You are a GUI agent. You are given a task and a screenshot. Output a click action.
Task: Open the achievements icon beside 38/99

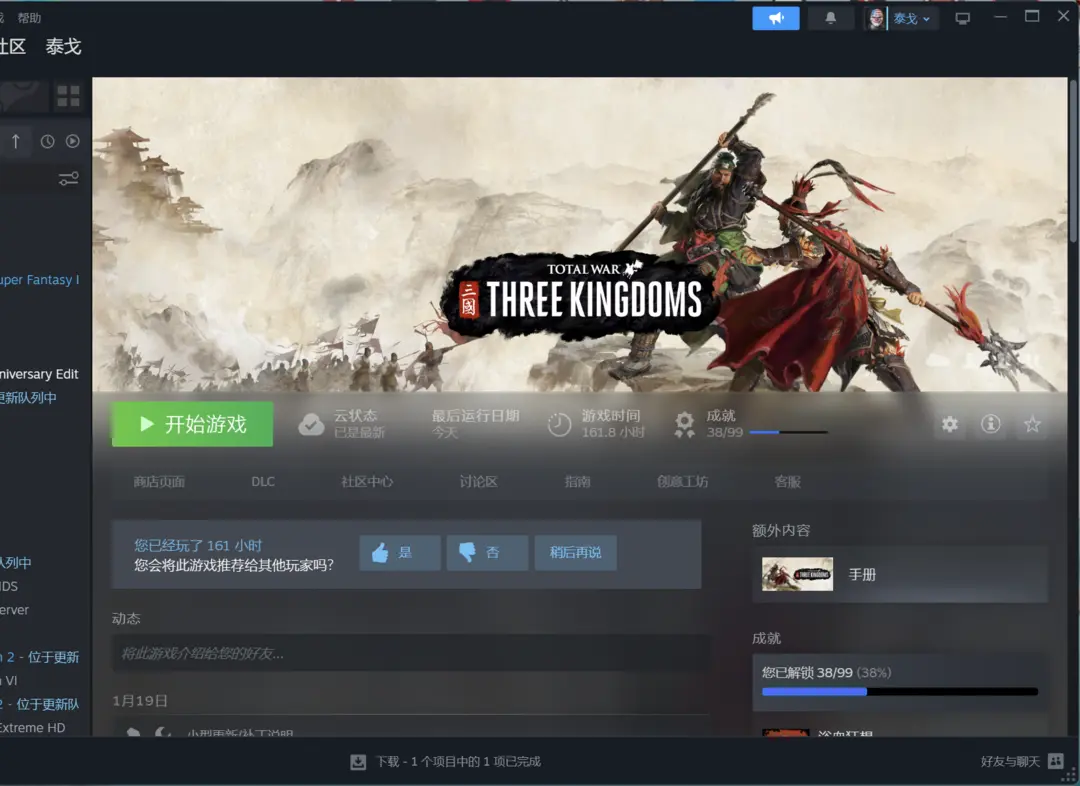click(x=685, y=424)
